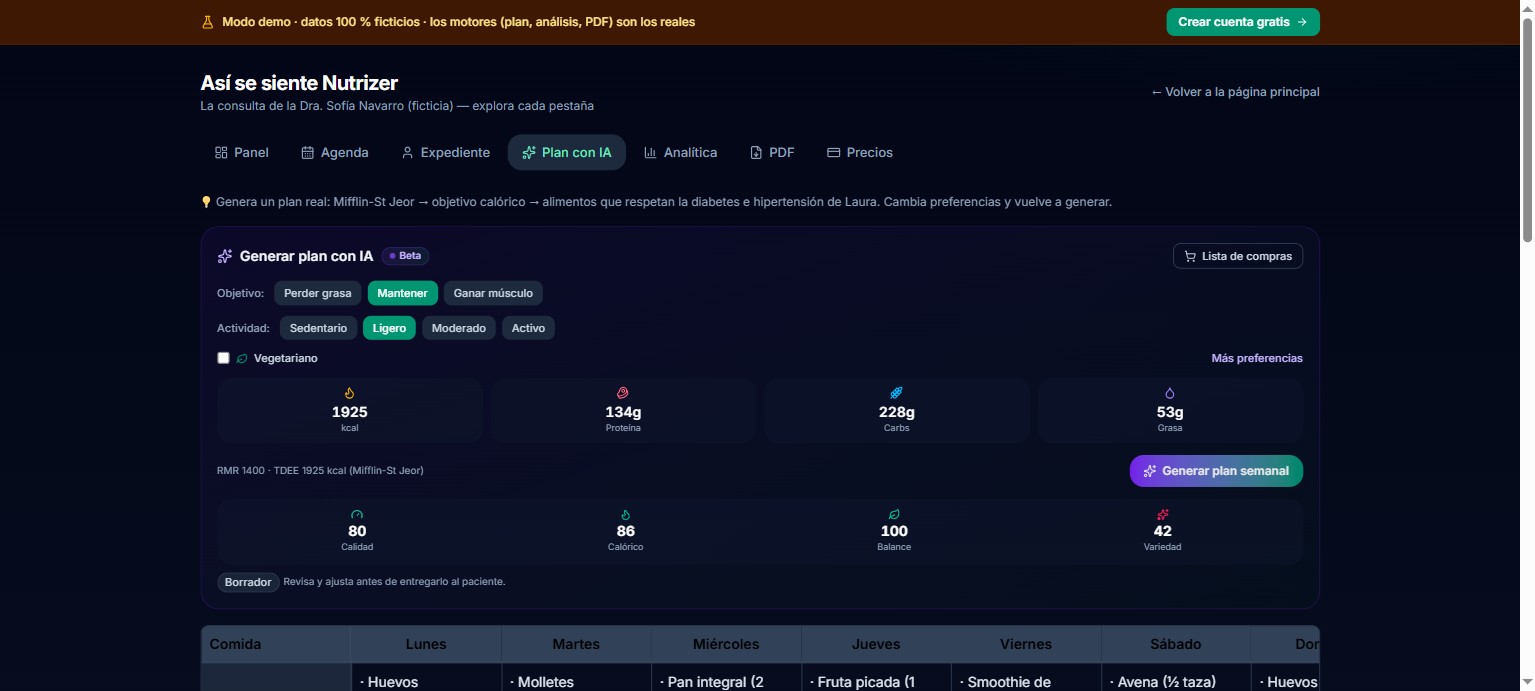Click the sparkle icon above Variedad score
Screen dimensions: 1535x691
click(x=1162, y=515)
